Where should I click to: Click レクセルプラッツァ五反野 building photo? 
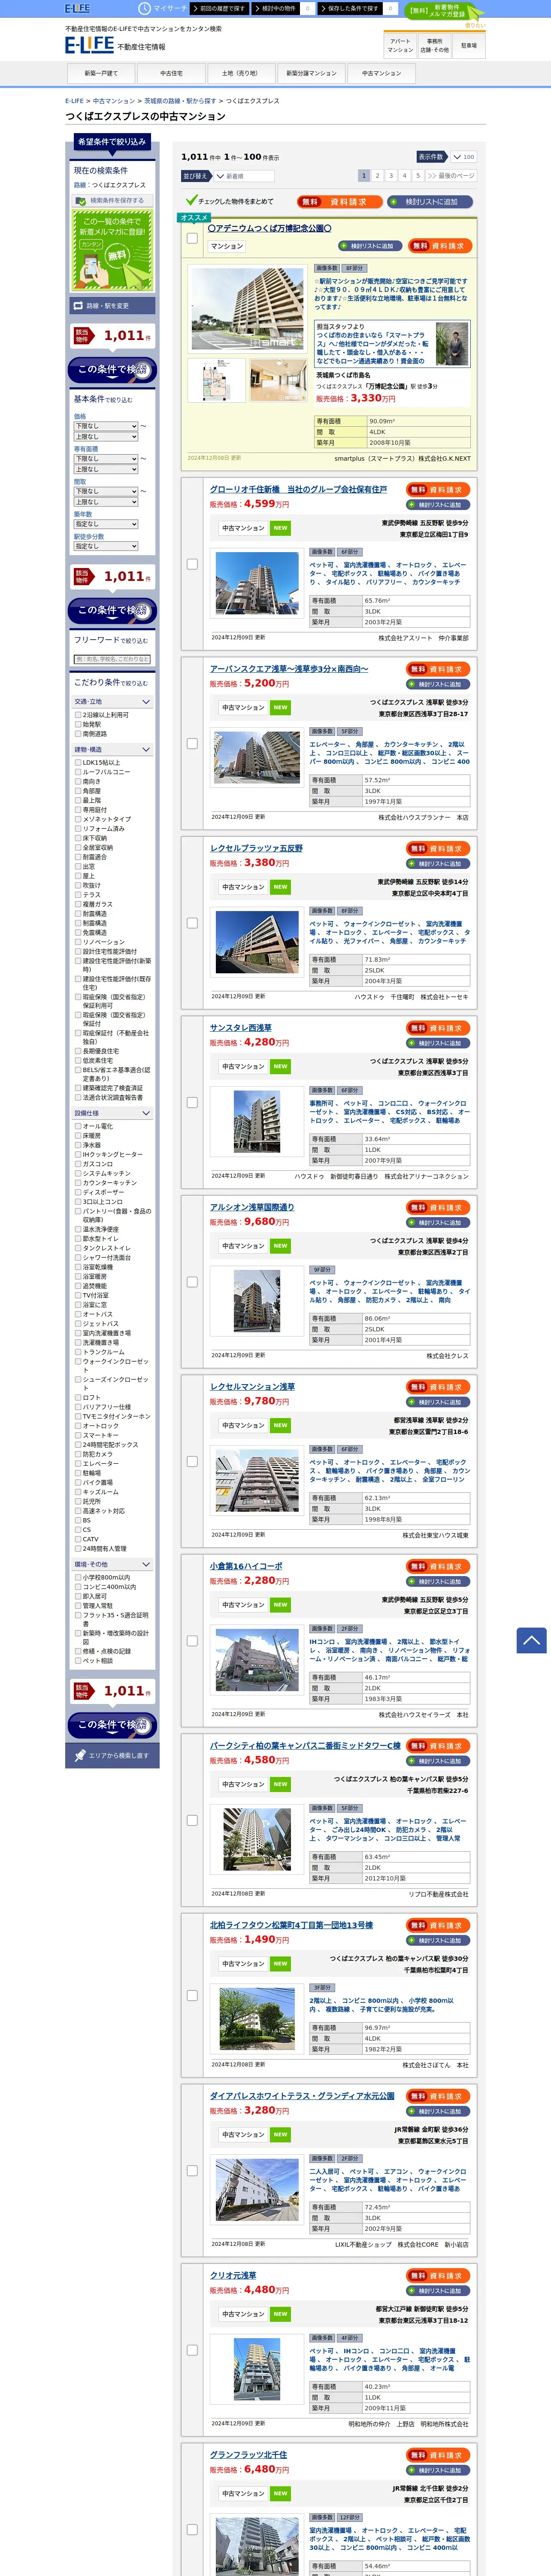tap(257, 941)
